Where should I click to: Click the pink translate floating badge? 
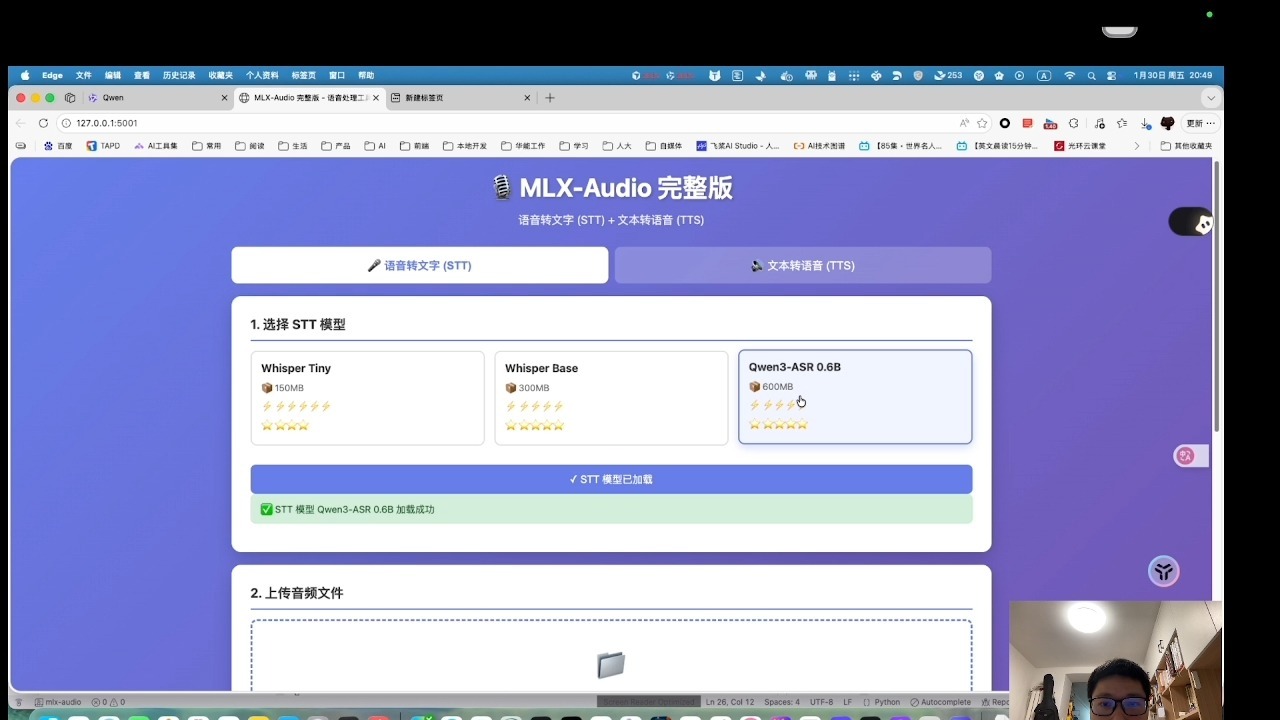point(1186,456)
